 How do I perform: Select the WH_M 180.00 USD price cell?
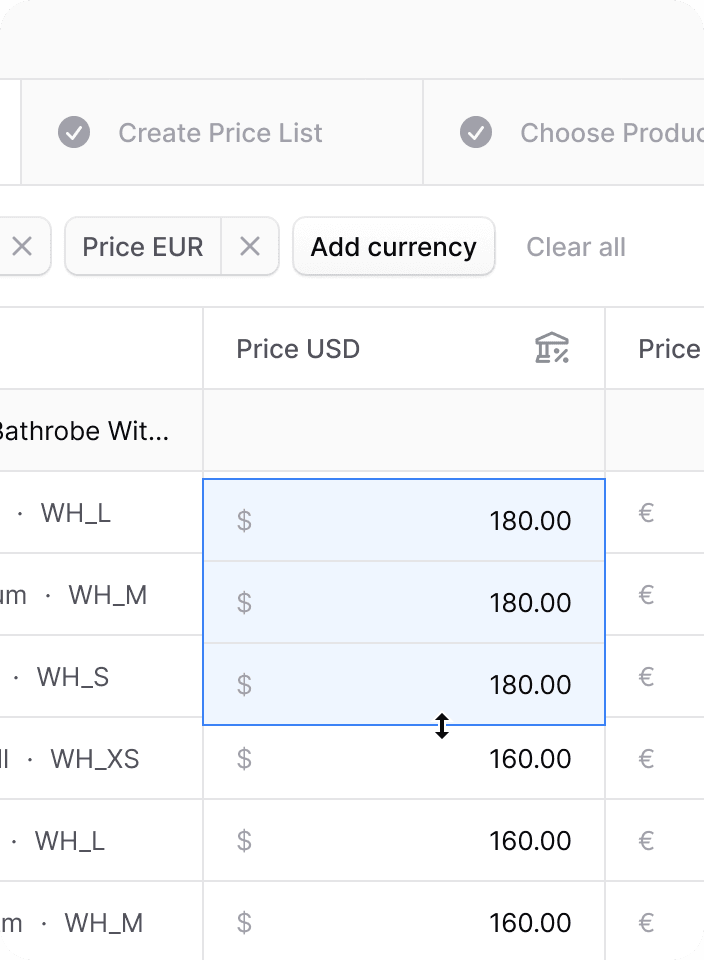(x=404, y=602)
